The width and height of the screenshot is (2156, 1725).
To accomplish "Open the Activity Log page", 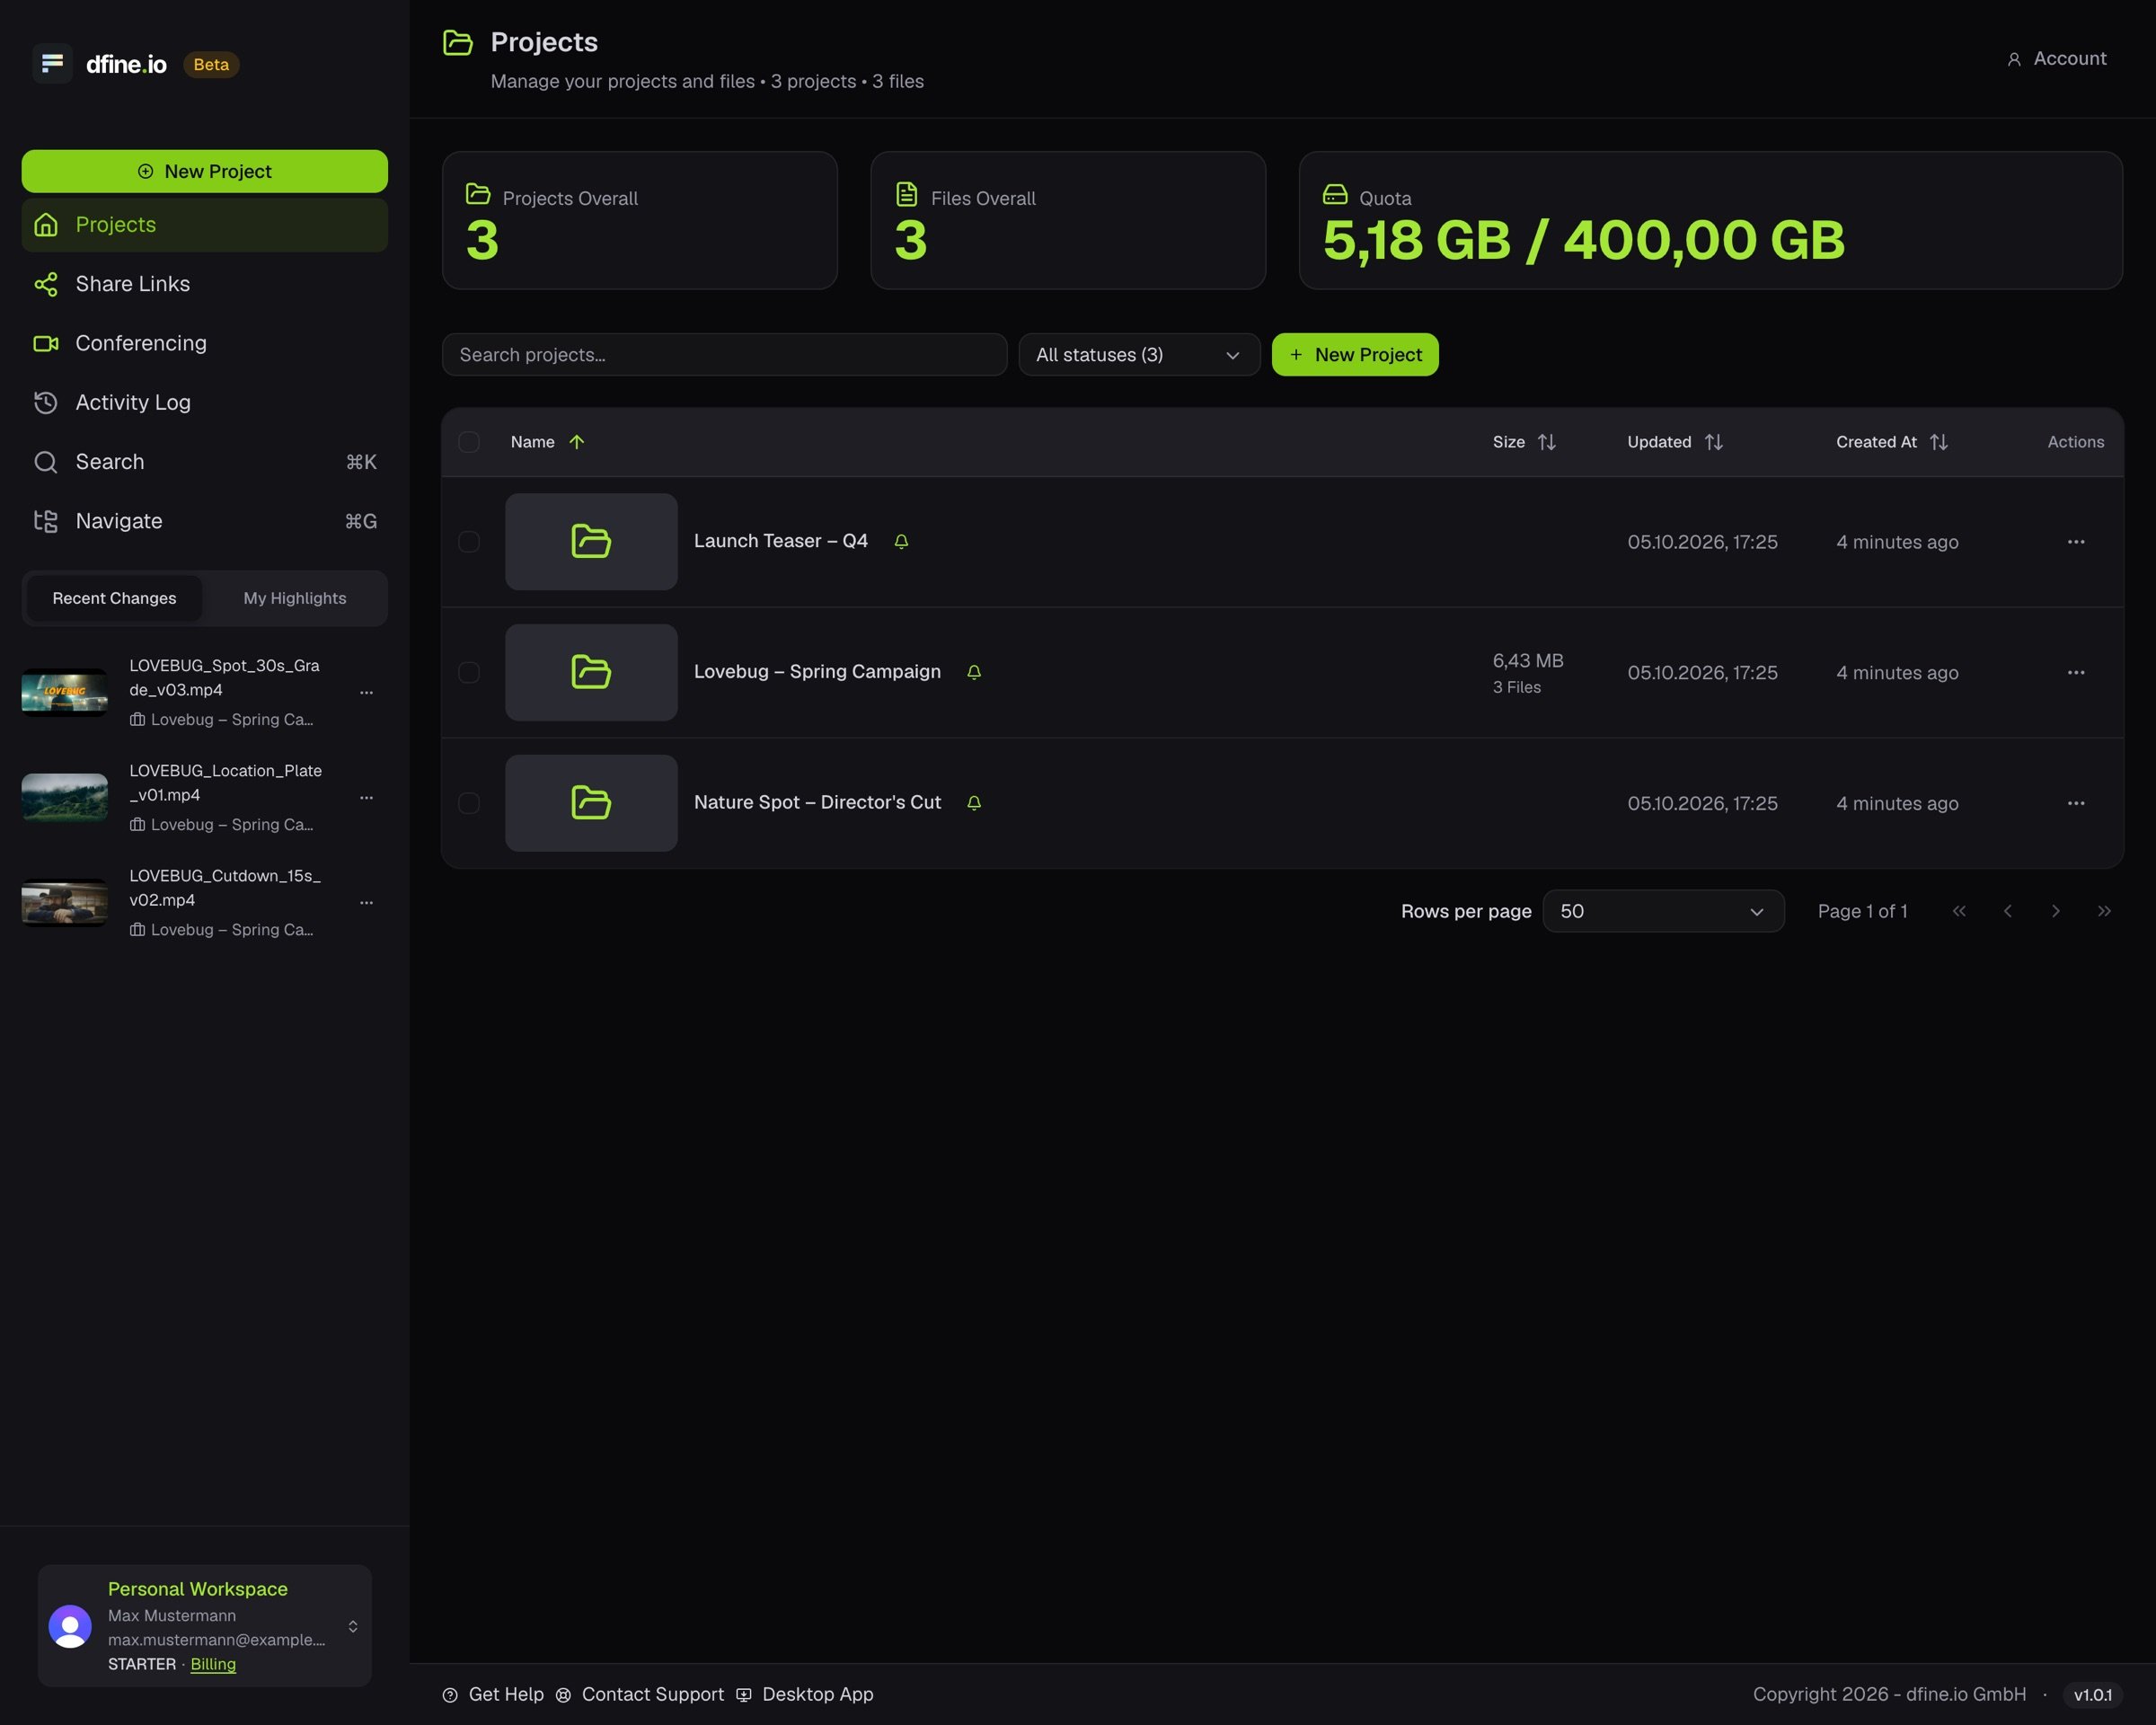I will [x=204, y=402].
